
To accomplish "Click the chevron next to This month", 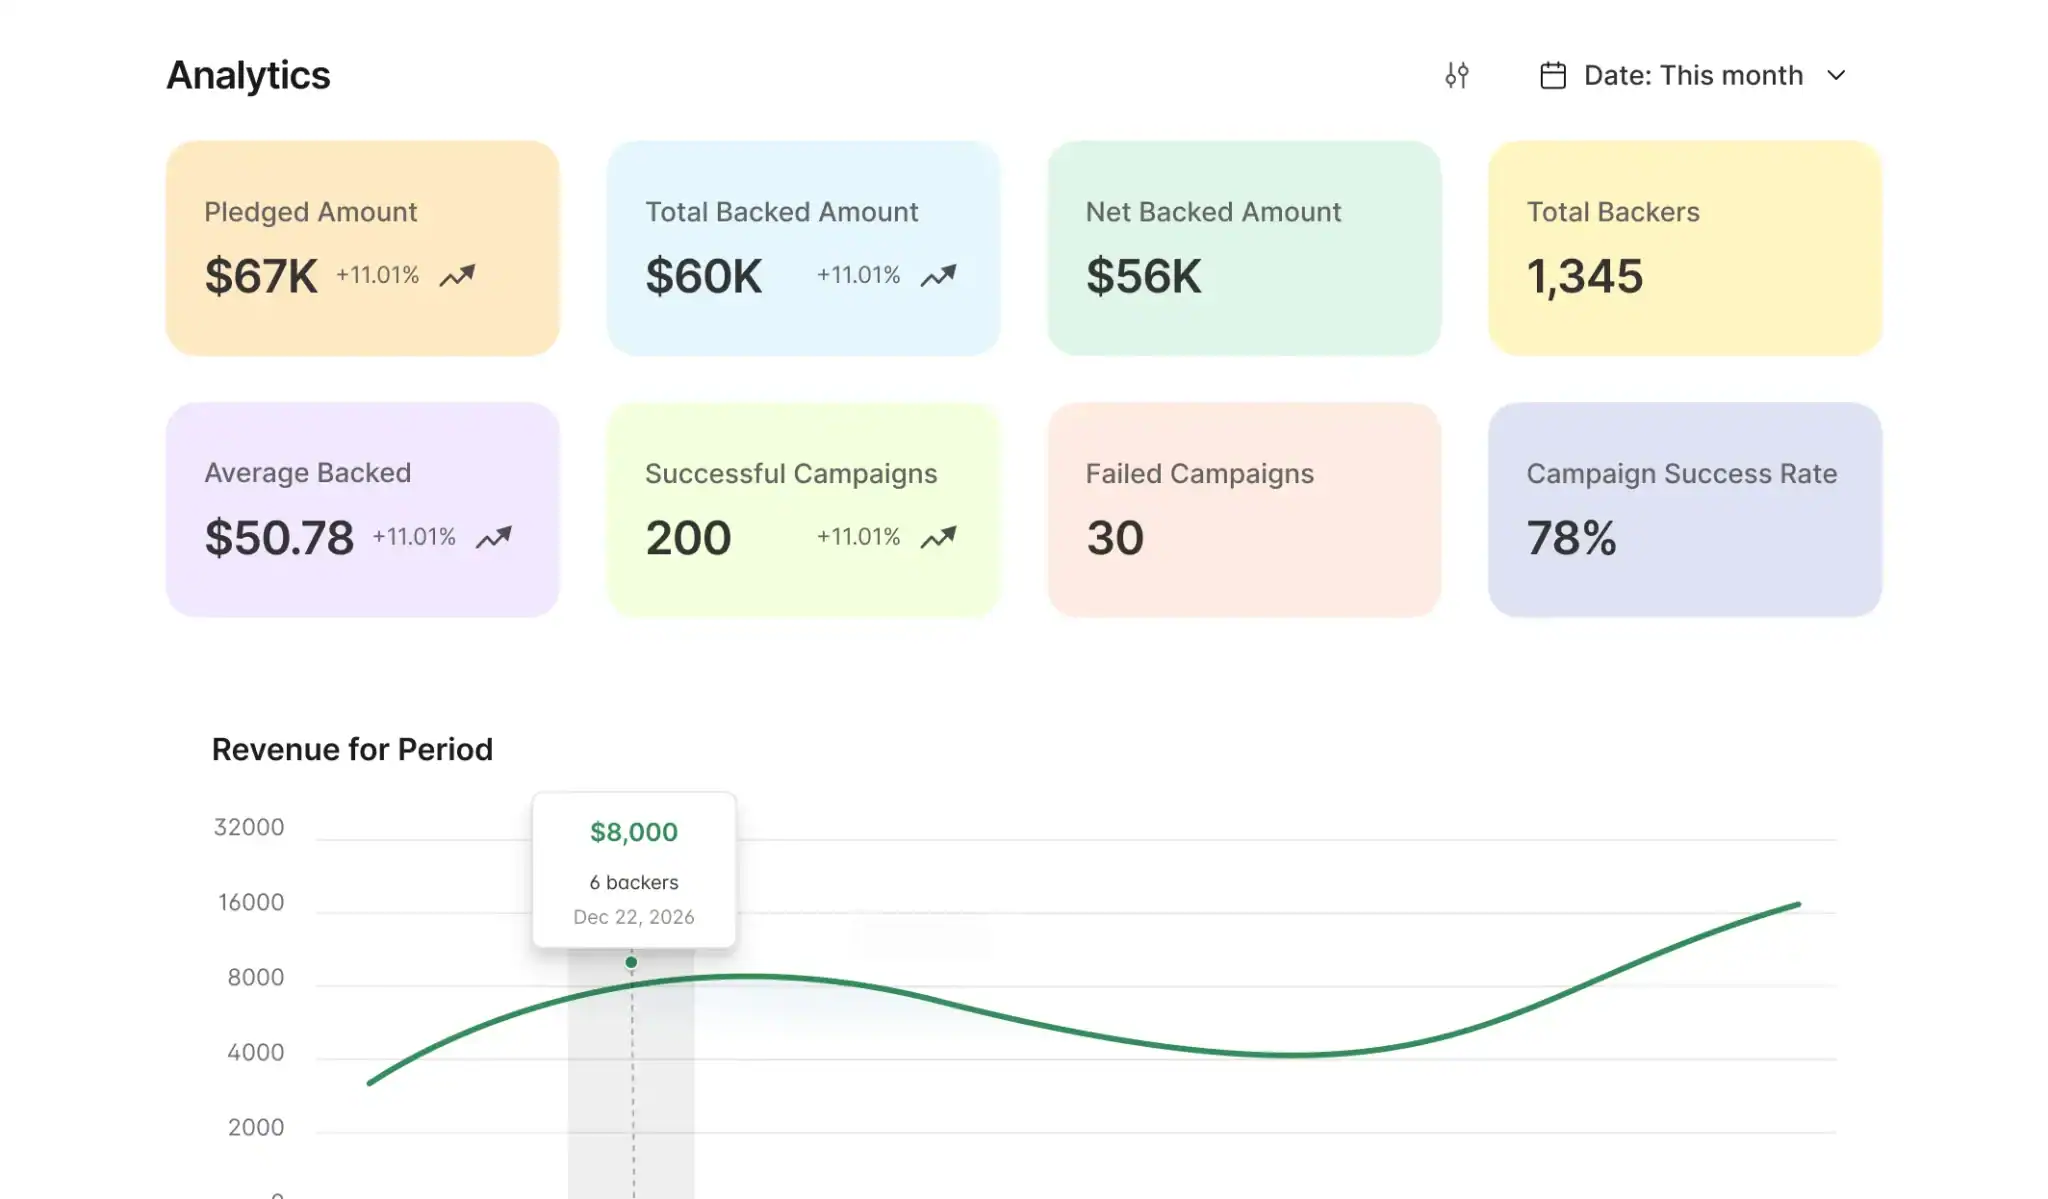I will pyautogui.click(x=1836, y=75).
